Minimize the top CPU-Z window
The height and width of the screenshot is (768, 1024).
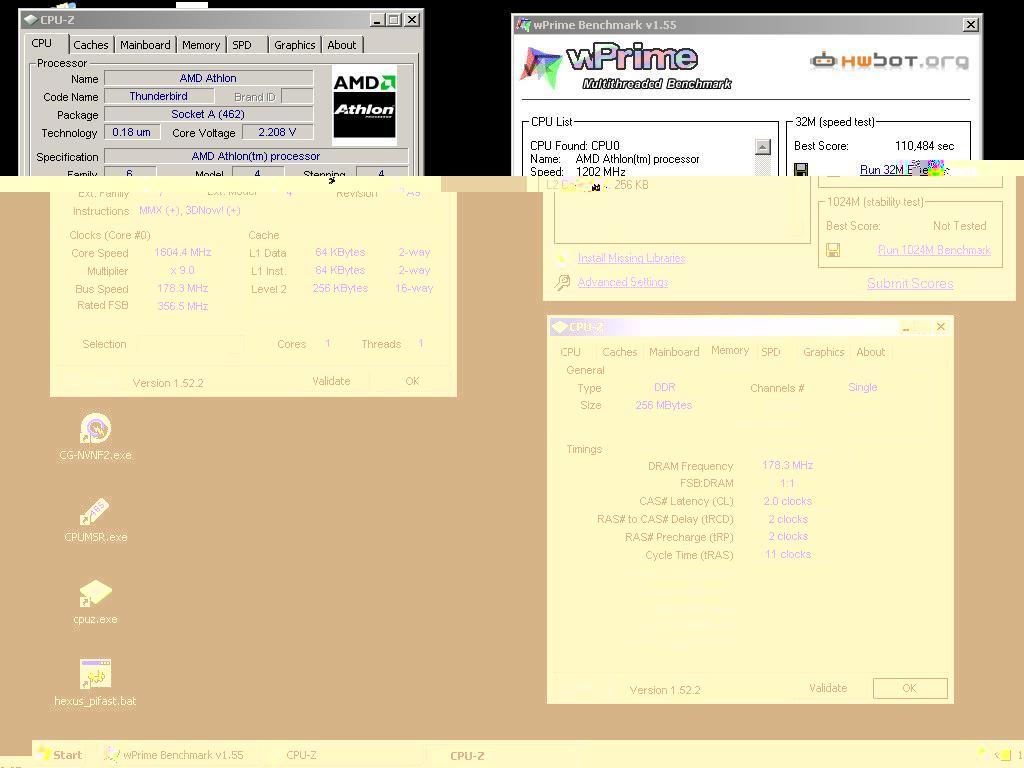[x=377, y=20]
